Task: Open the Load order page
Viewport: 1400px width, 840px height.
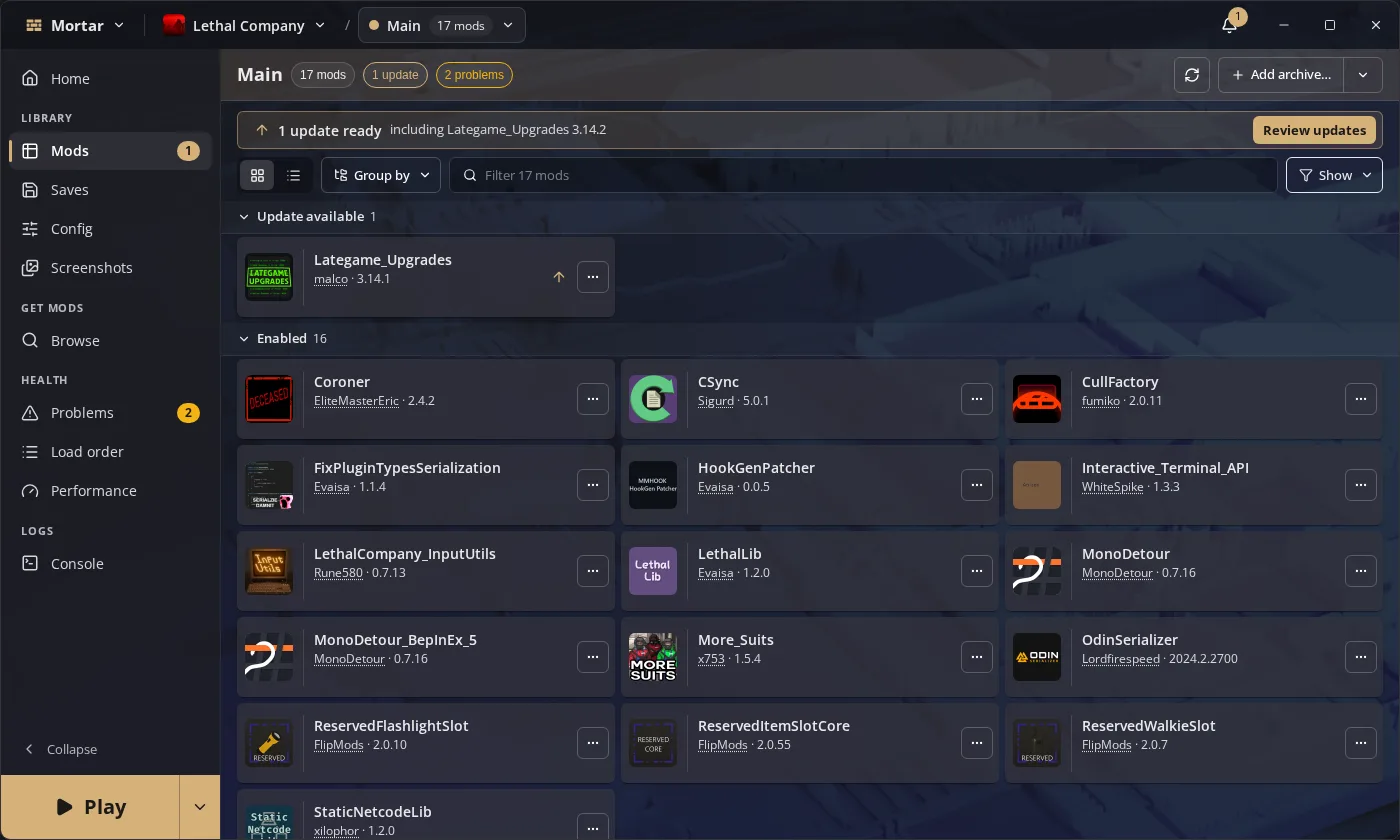Action: [x=110, y=452]
